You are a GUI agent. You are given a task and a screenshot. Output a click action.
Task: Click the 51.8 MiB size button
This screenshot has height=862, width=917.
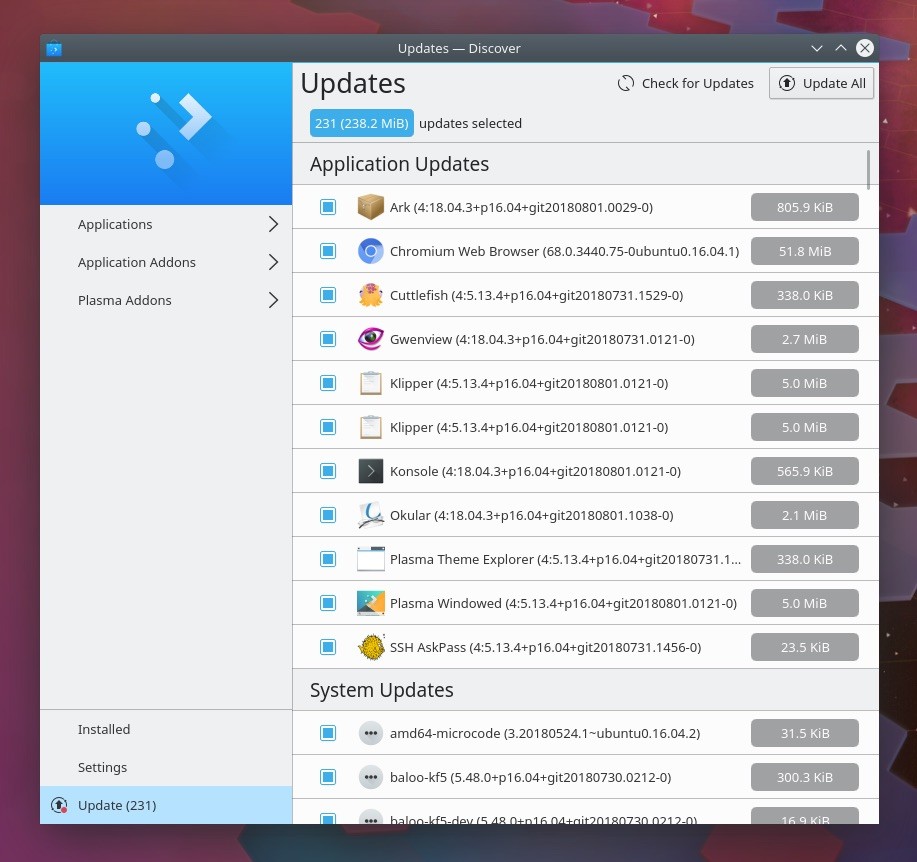(804, 251)
